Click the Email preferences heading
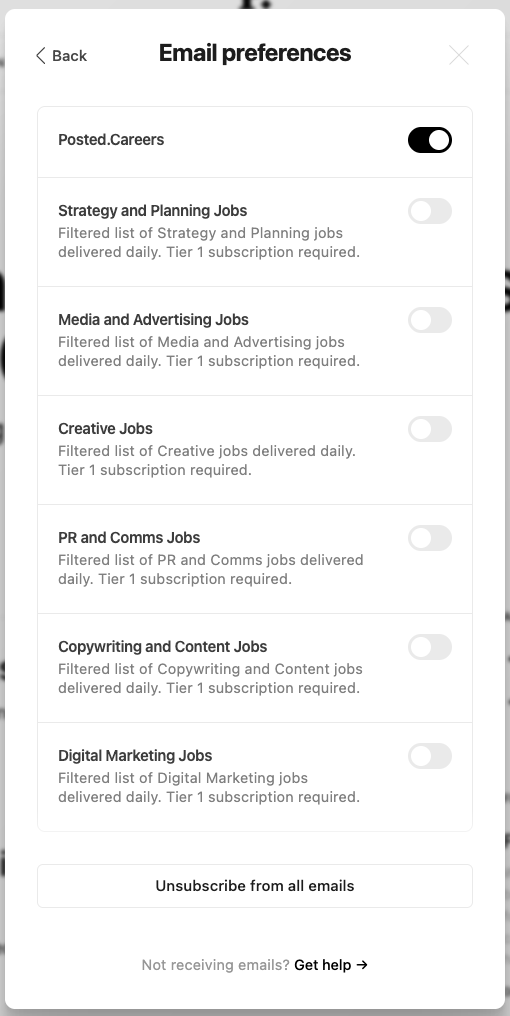 click(x=255, y=53)
